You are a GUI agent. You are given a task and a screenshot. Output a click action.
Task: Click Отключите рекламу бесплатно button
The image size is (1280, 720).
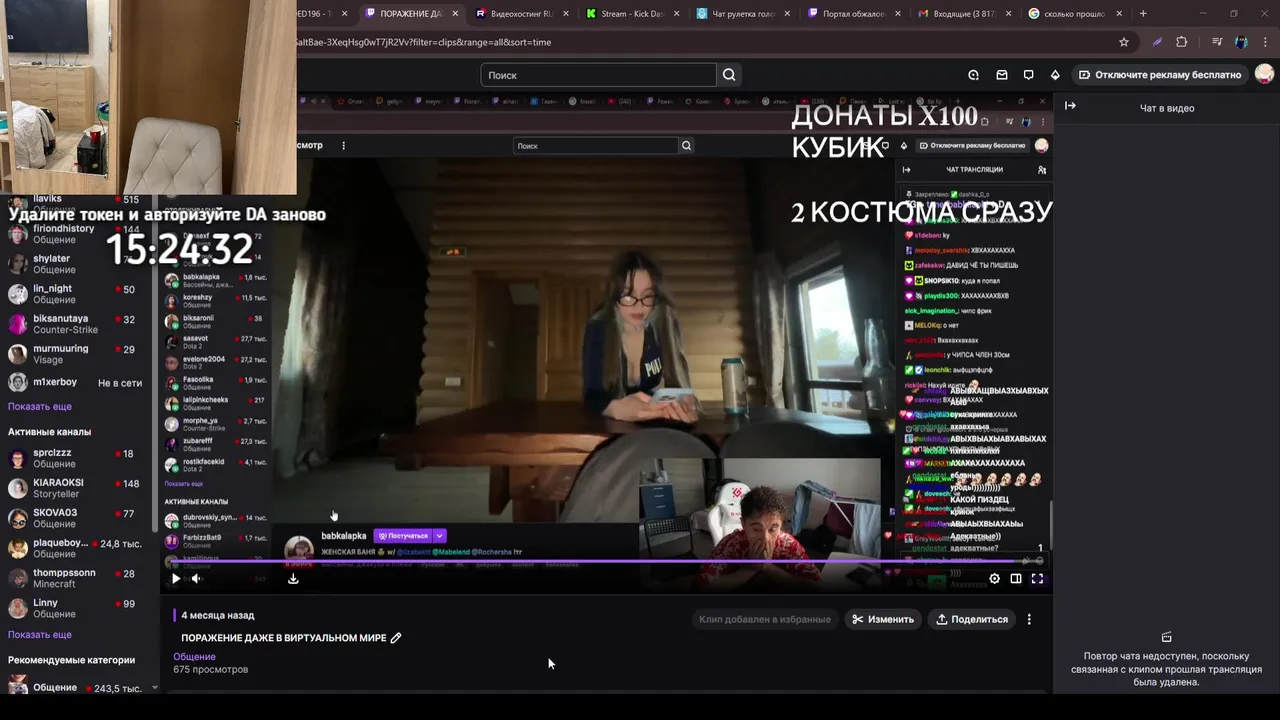[1160, 75]
